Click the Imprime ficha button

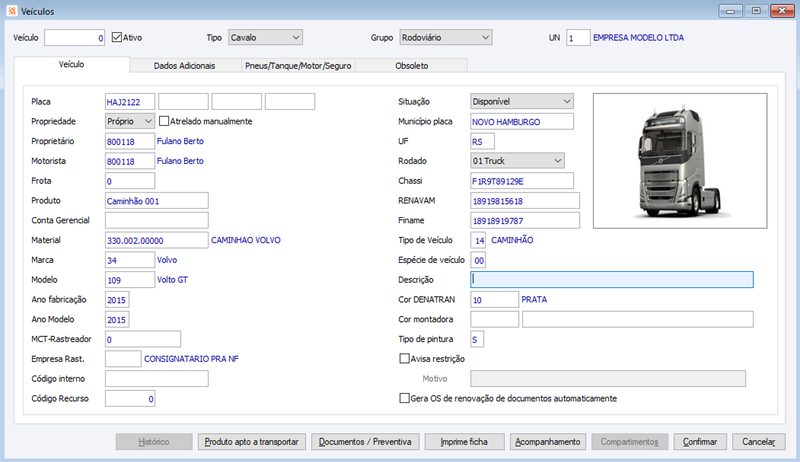point(464,442)
